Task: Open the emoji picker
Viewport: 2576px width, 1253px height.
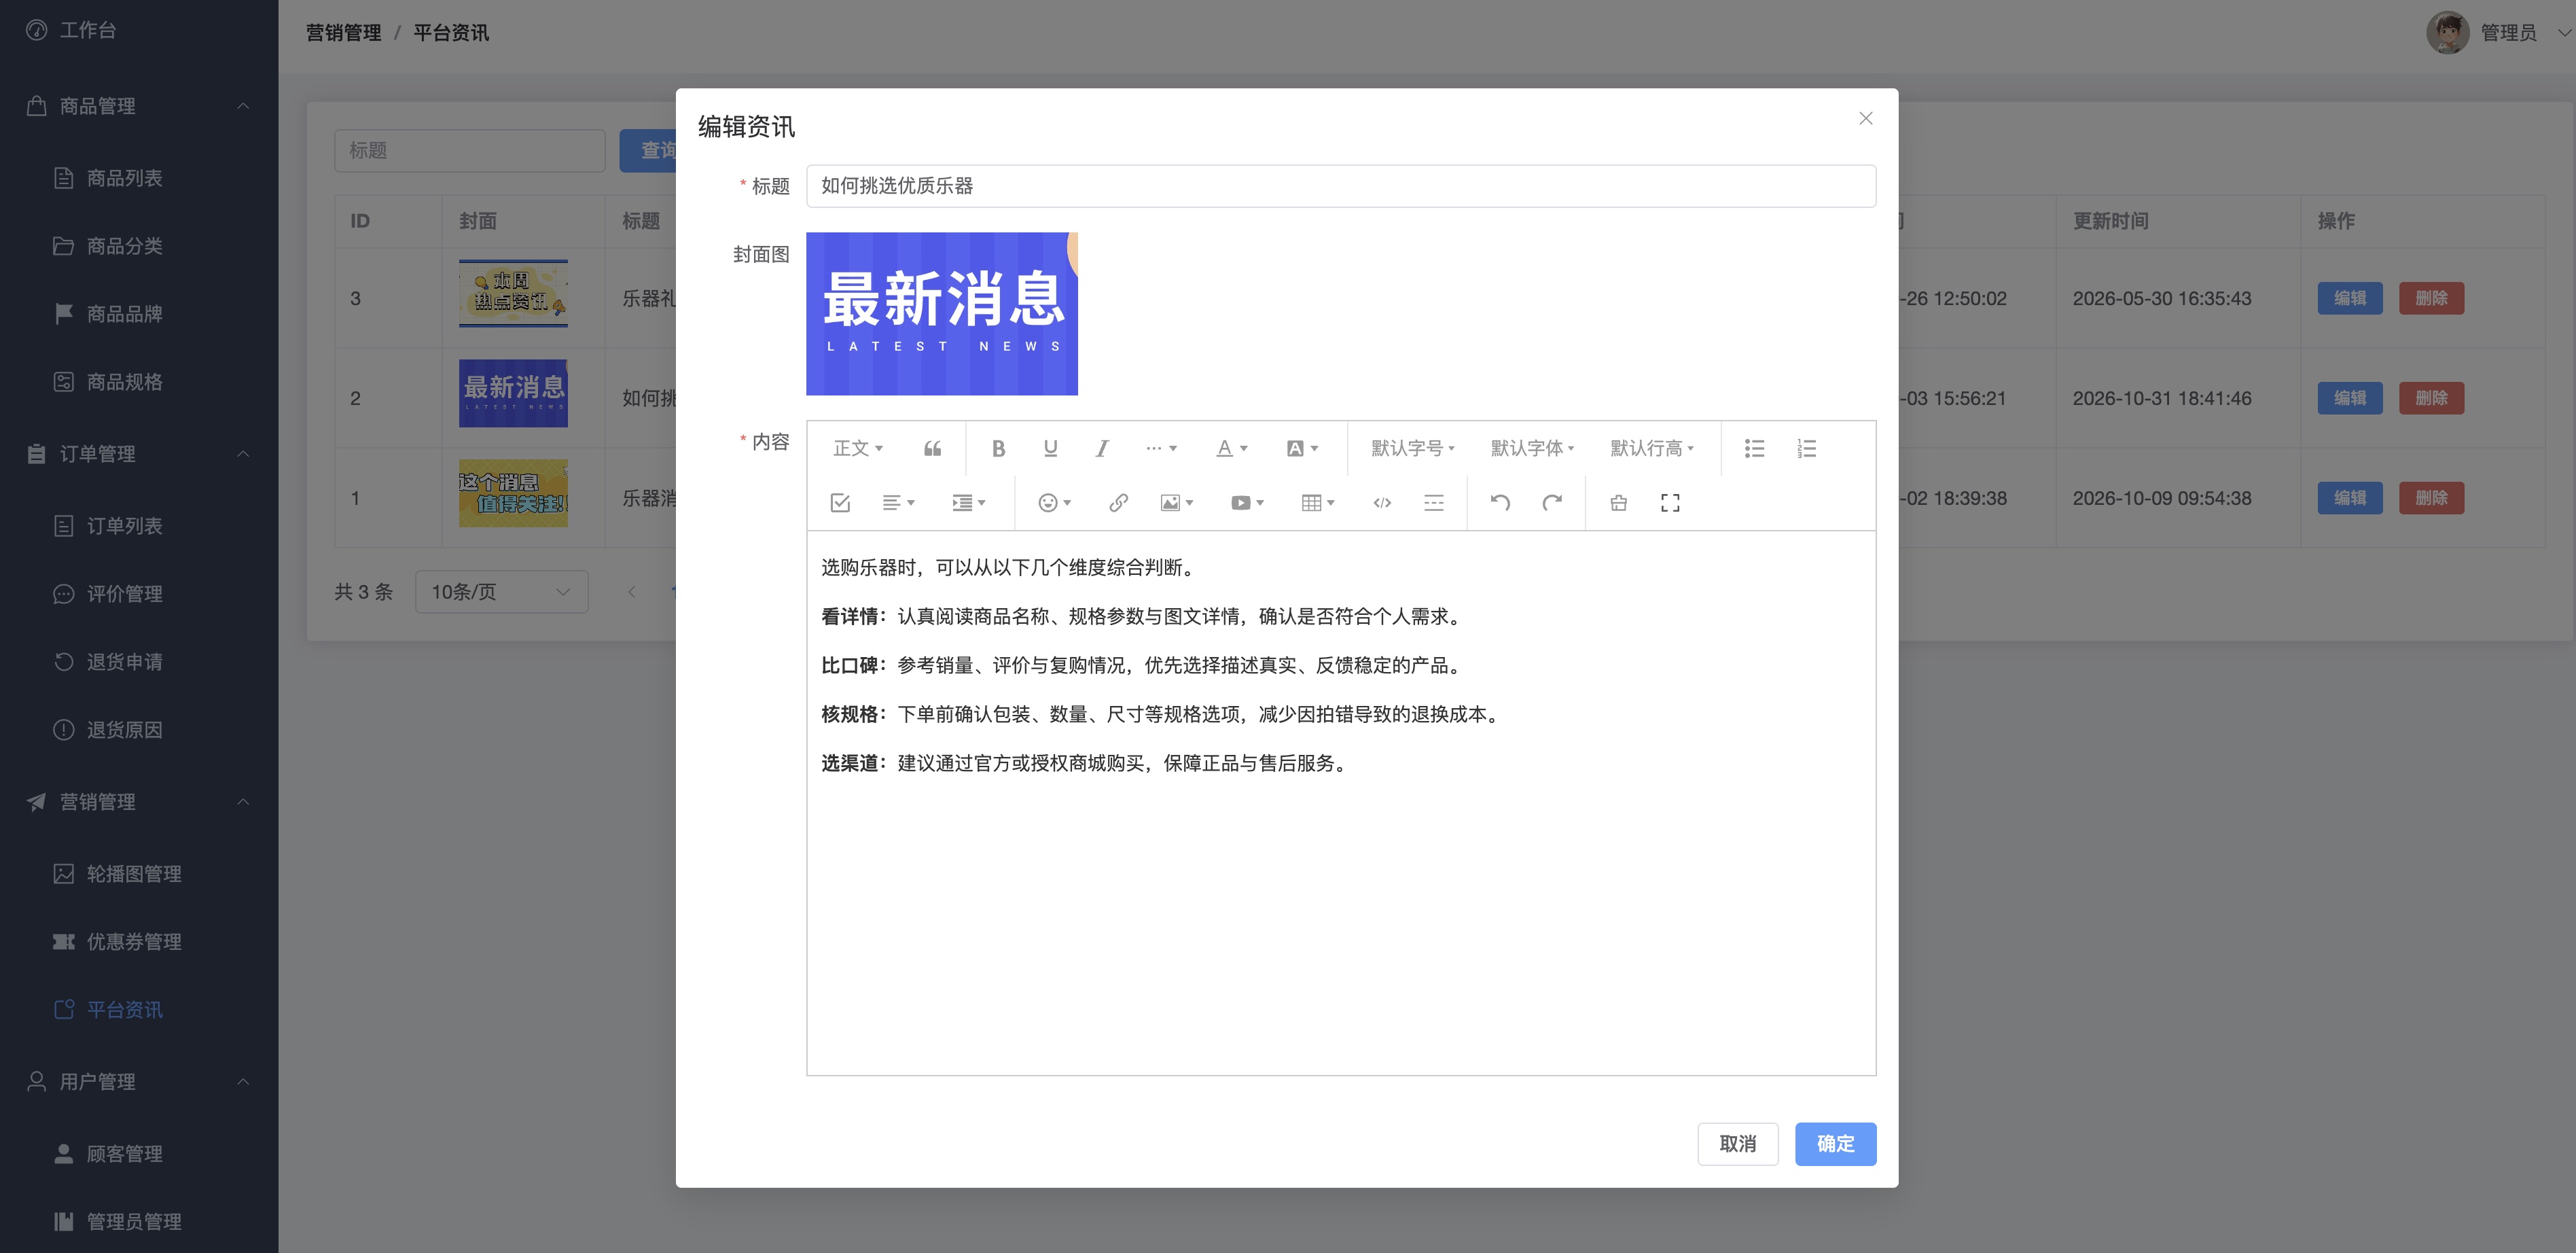Action: pyautogui.click(x=1055, y=502)
